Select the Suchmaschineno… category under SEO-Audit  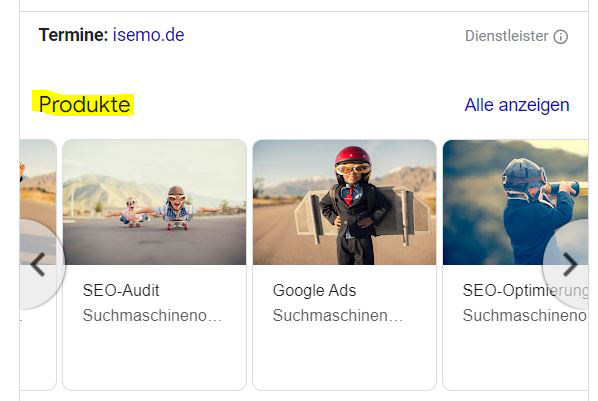[152, 316]
